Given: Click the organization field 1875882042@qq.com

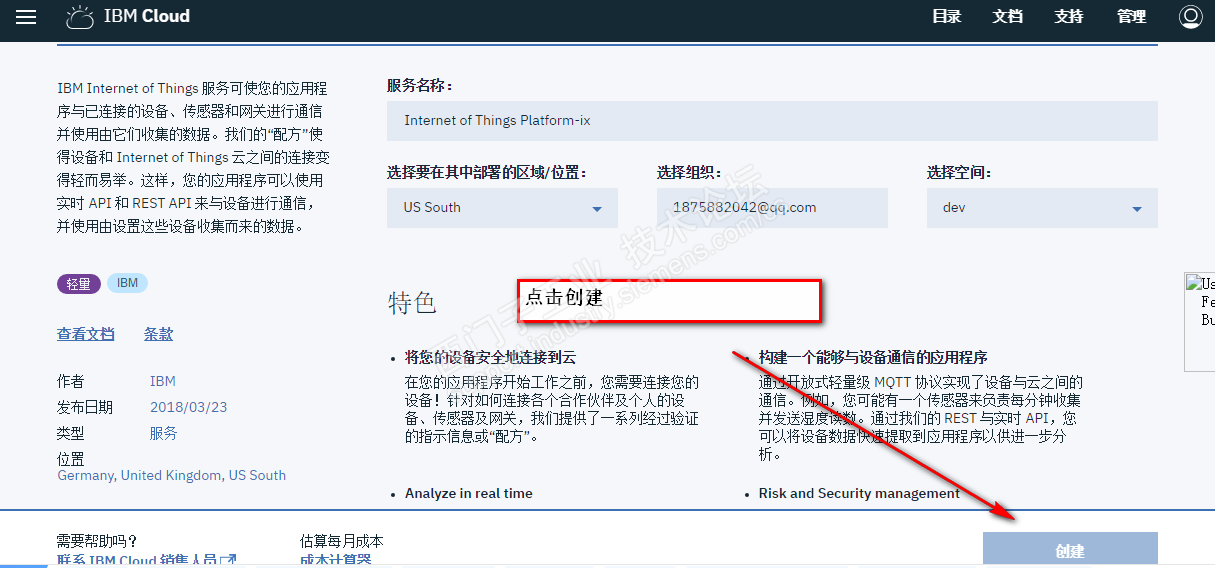Looking at the screenshot, I should point(772,208).
